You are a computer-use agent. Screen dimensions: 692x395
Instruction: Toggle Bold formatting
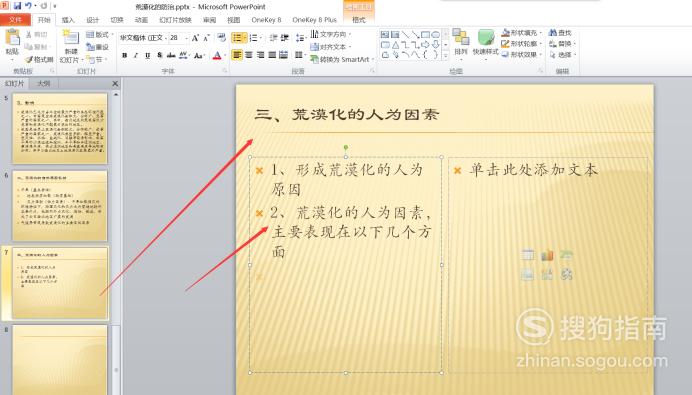125,55
